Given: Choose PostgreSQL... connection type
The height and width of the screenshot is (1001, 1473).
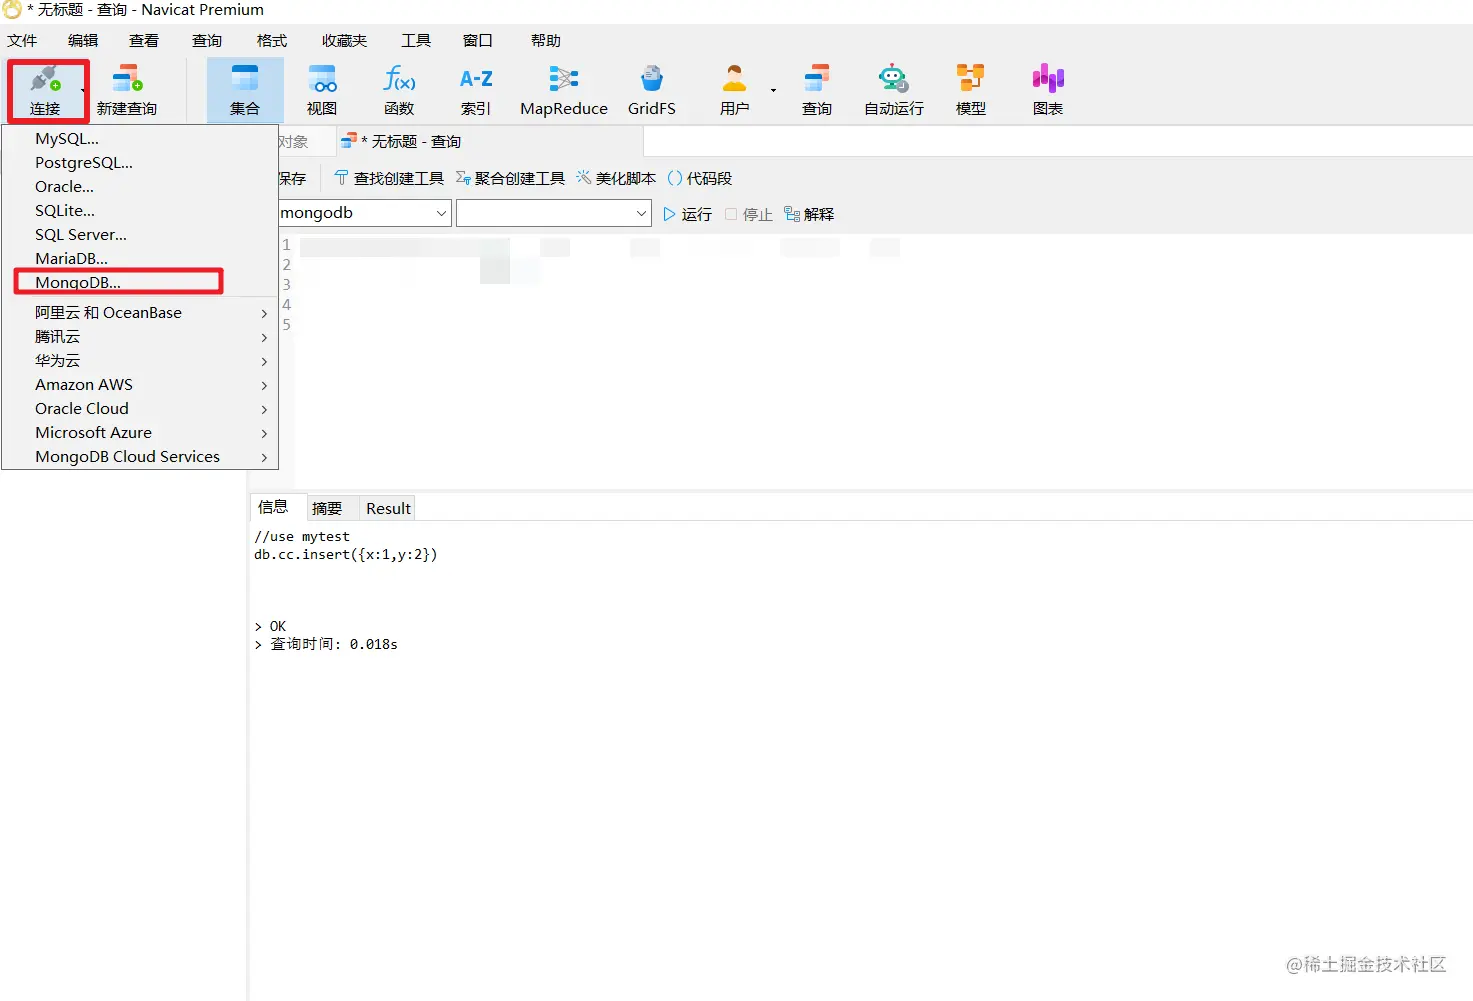Looking at the screenshot, I should 140,163.
